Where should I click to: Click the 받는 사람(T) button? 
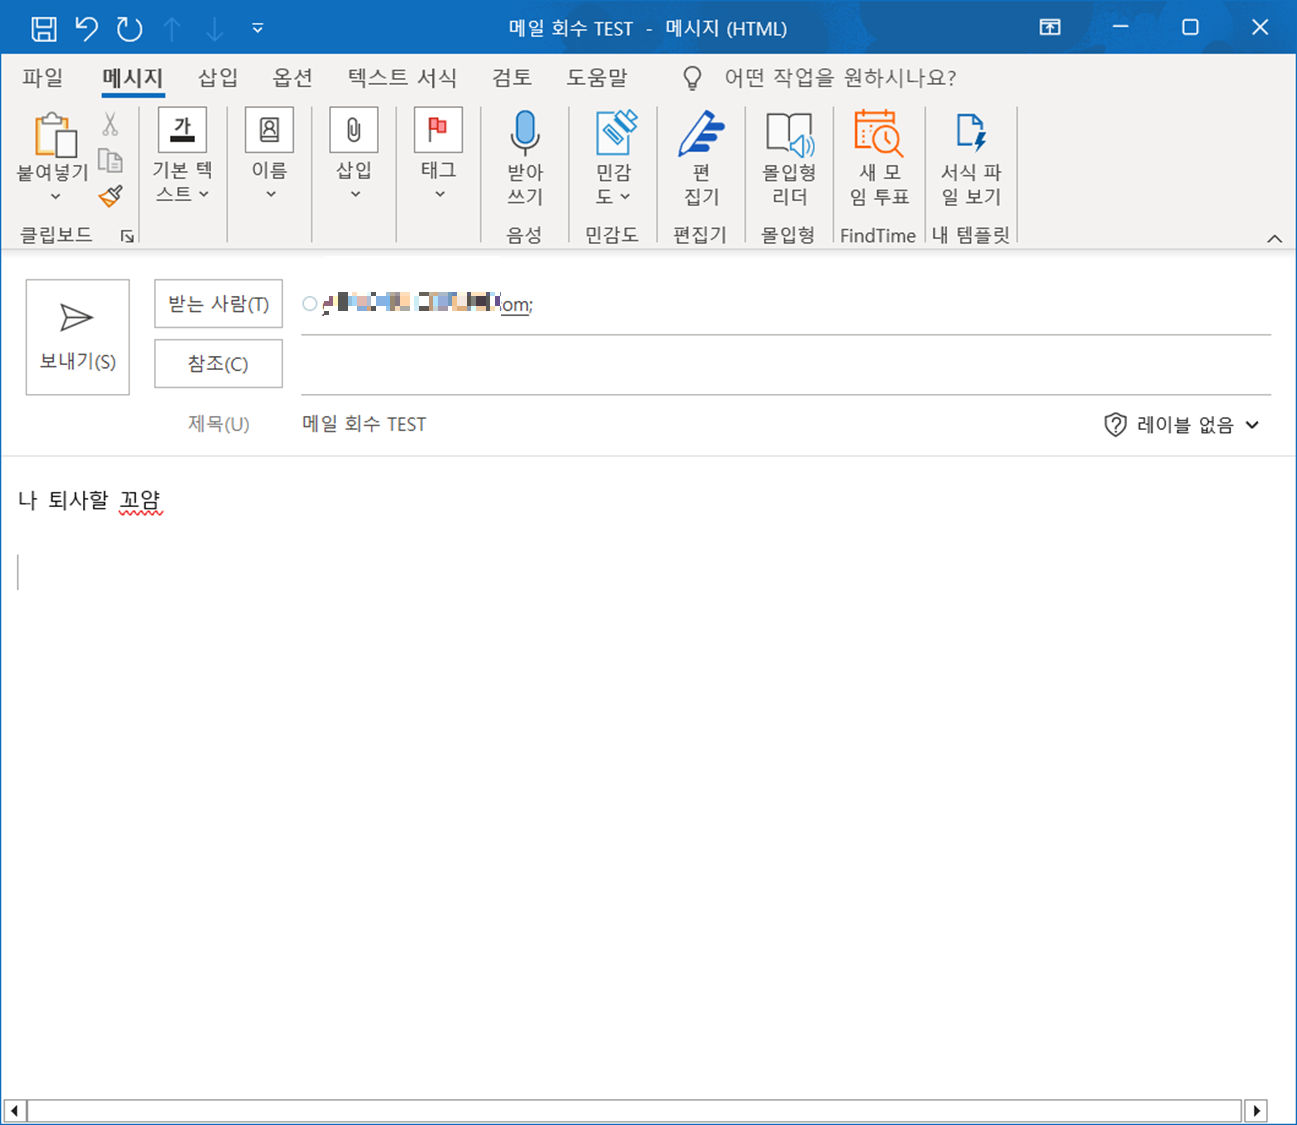pos(218,304)
